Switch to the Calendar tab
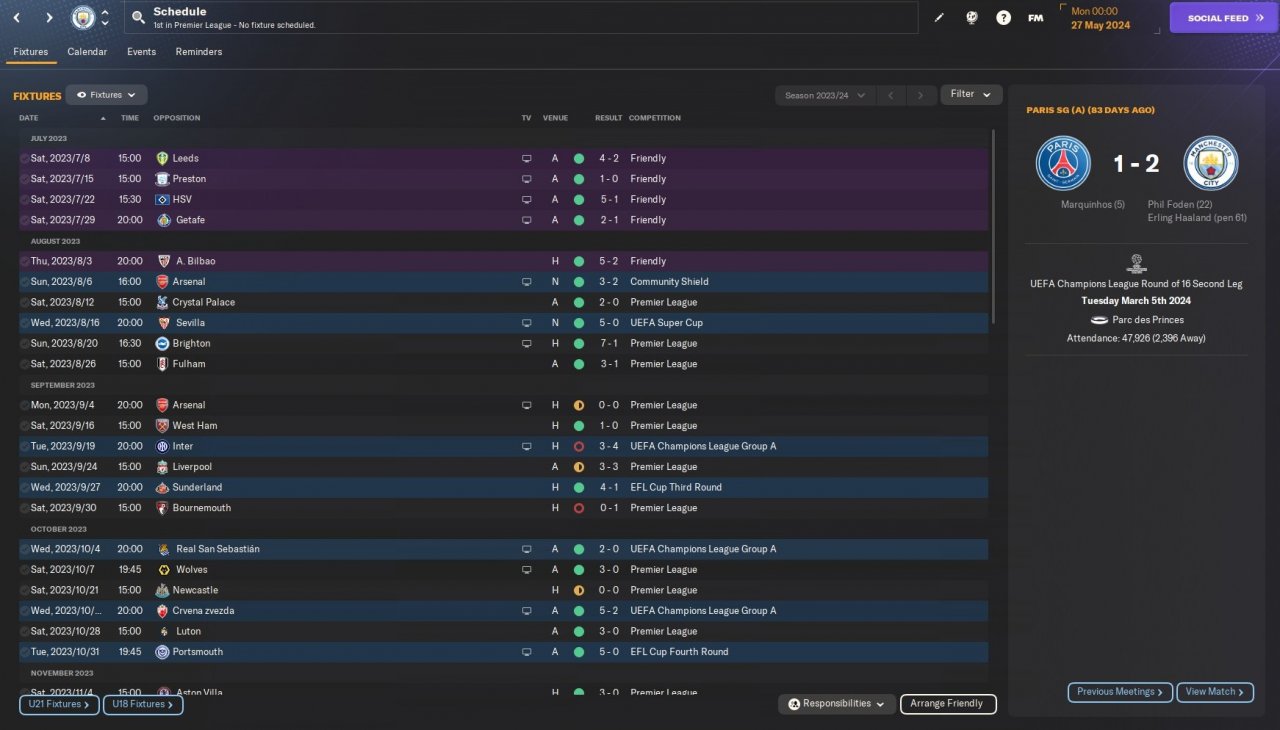 (87, 52)
